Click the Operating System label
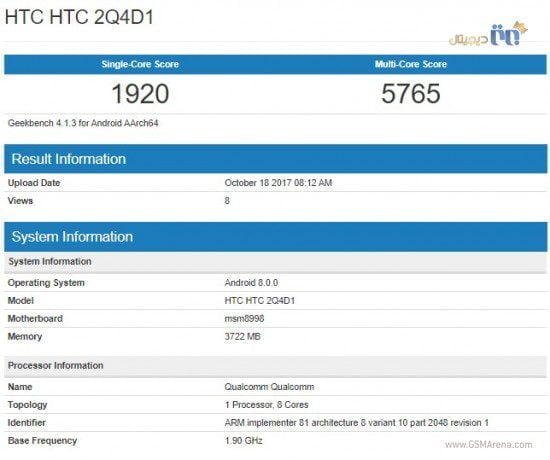 (x=46, y=283)
